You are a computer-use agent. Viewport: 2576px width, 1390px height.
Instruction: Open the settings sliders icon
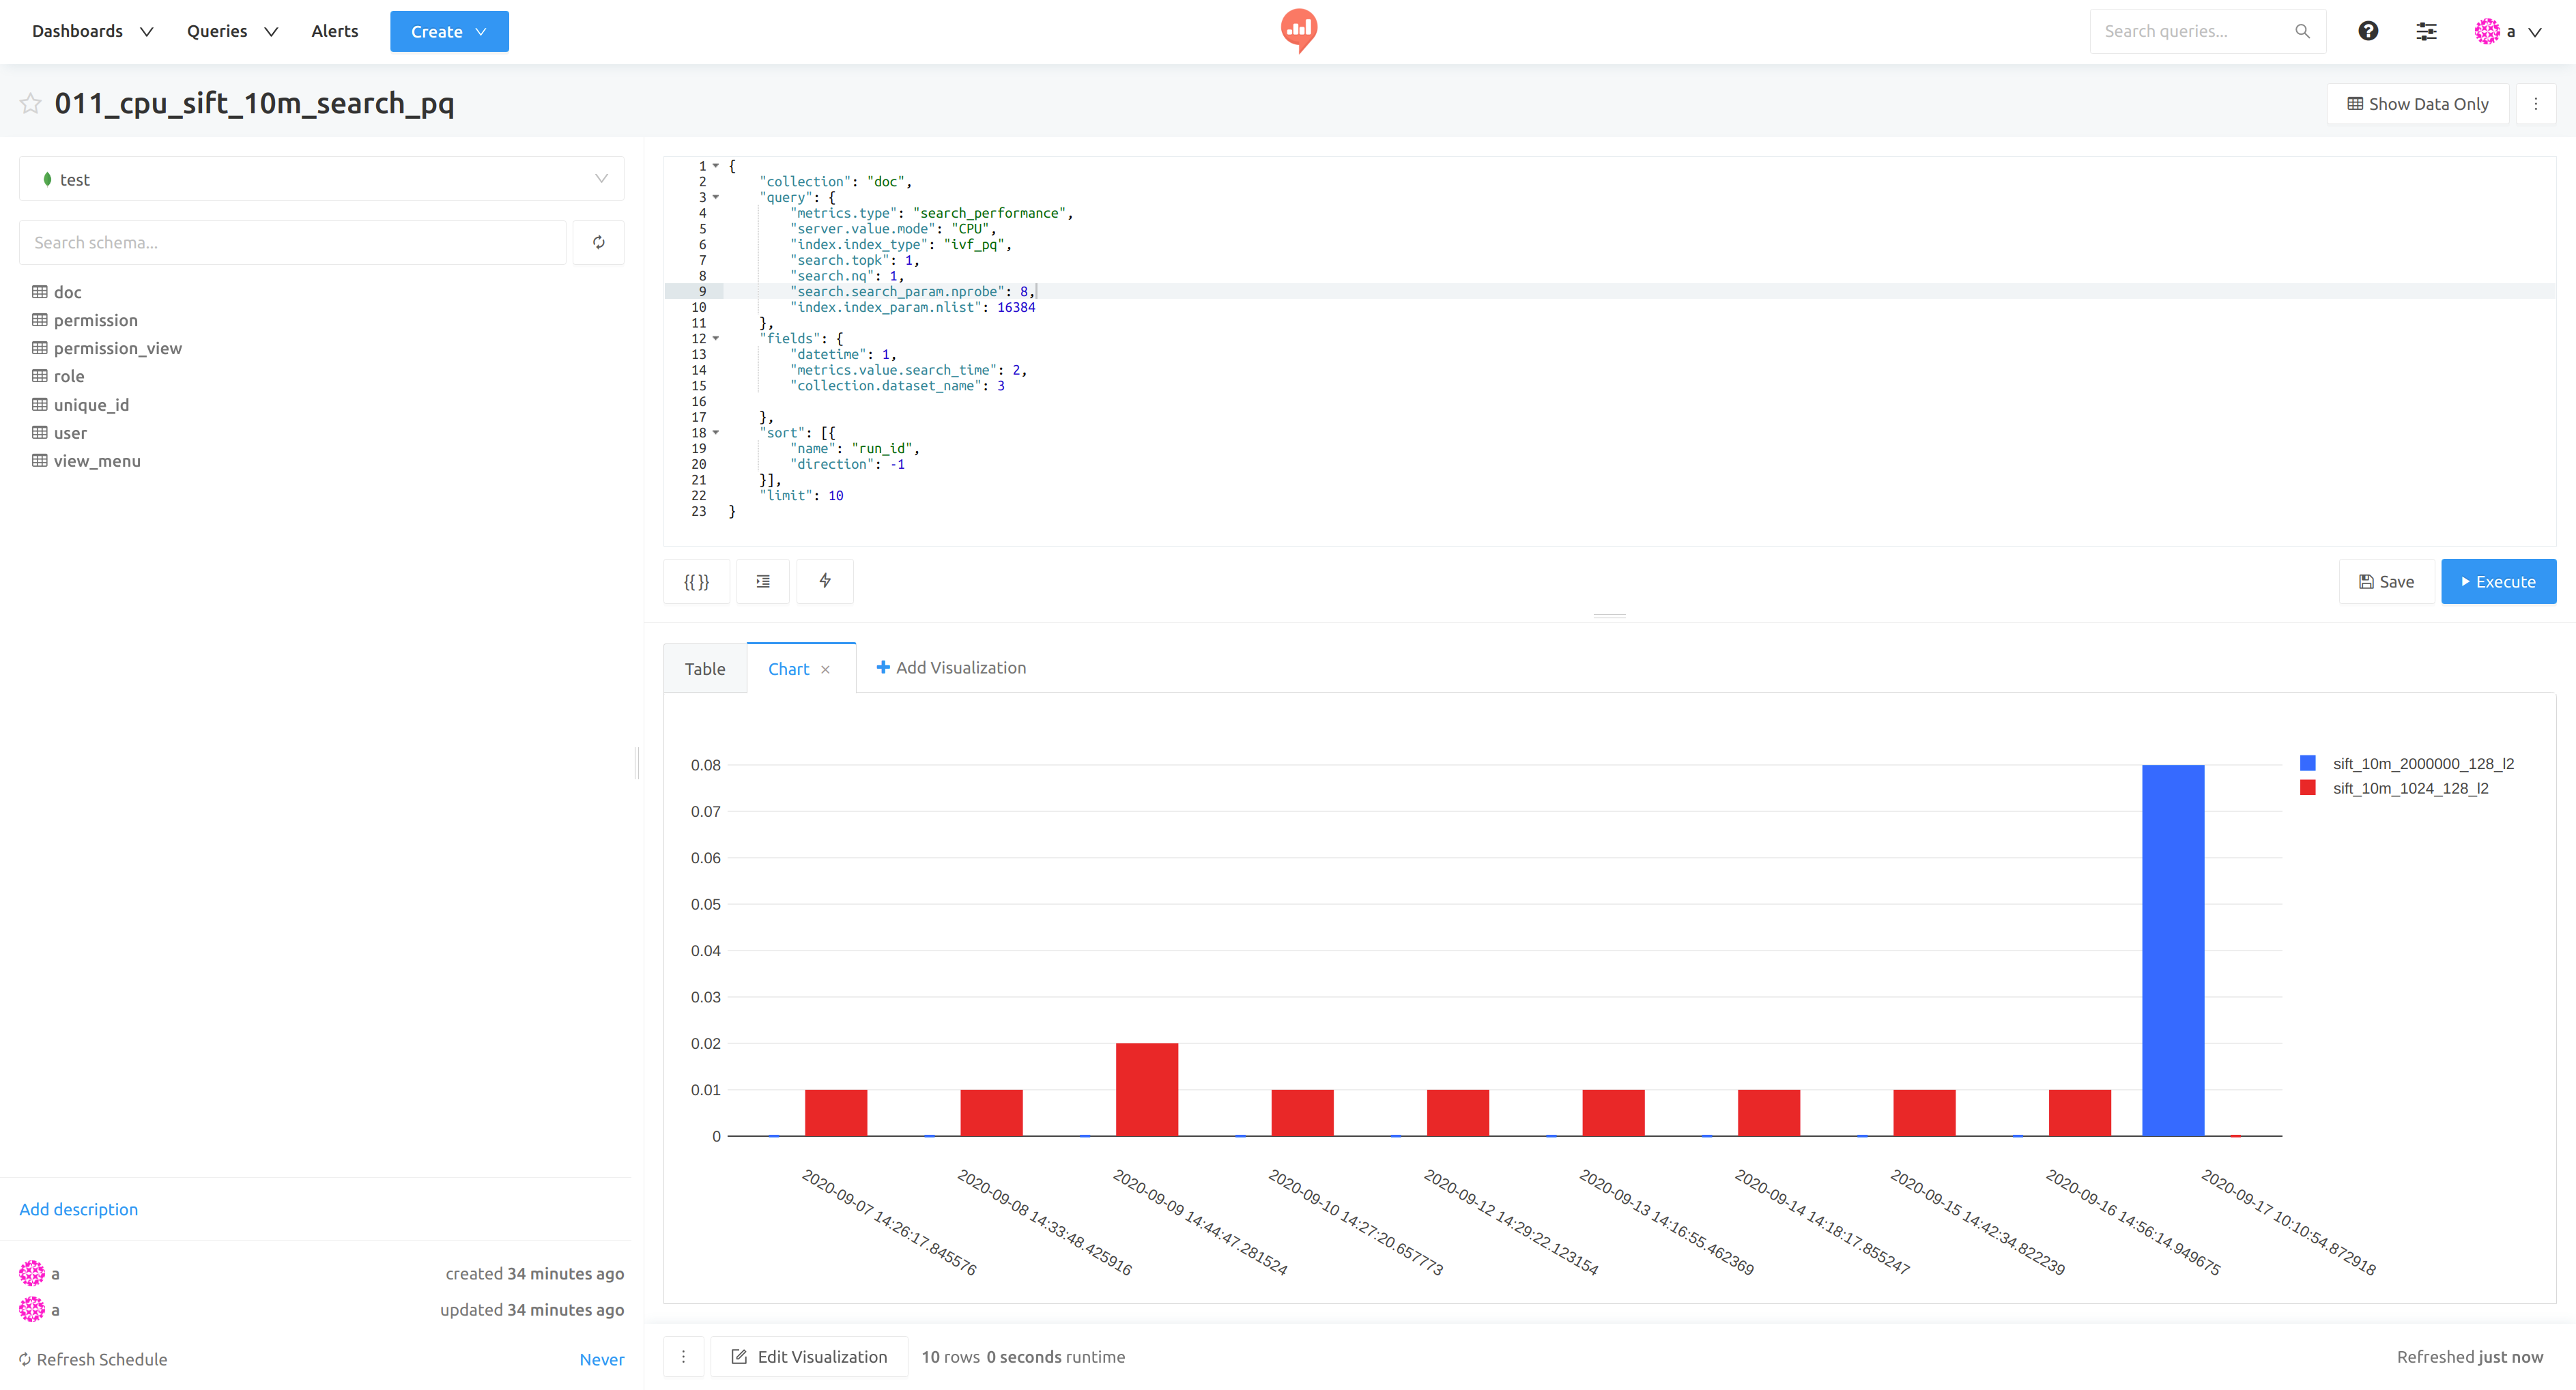[2426, 32]
